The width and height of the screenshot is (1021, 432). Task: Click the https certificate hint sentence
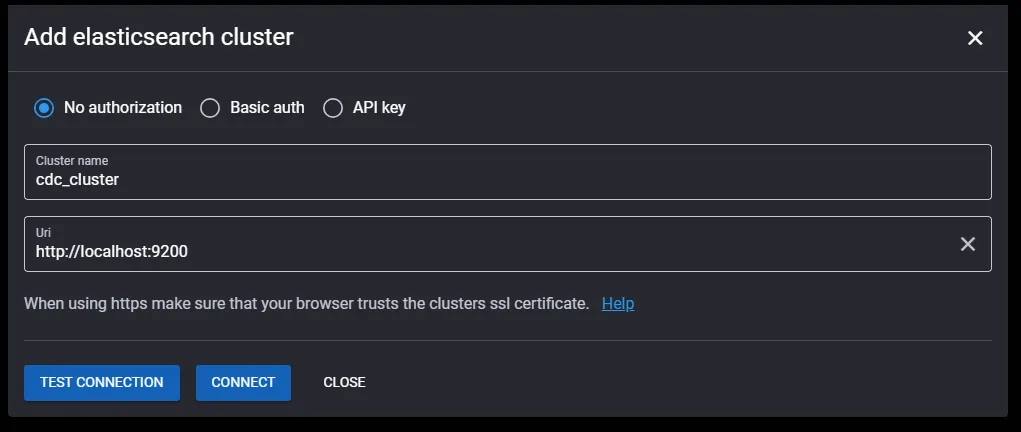(x=307, y=304)
